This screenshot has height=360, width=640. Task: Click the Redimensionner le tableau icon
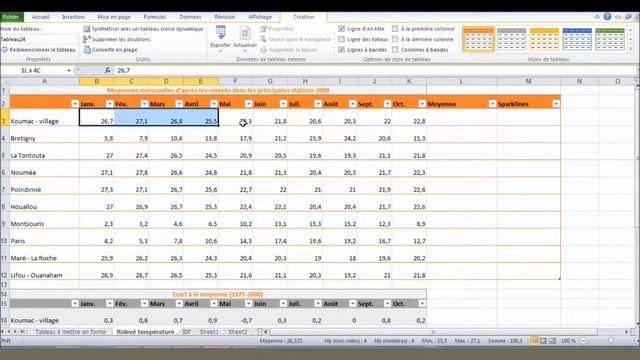pos(4,50)
